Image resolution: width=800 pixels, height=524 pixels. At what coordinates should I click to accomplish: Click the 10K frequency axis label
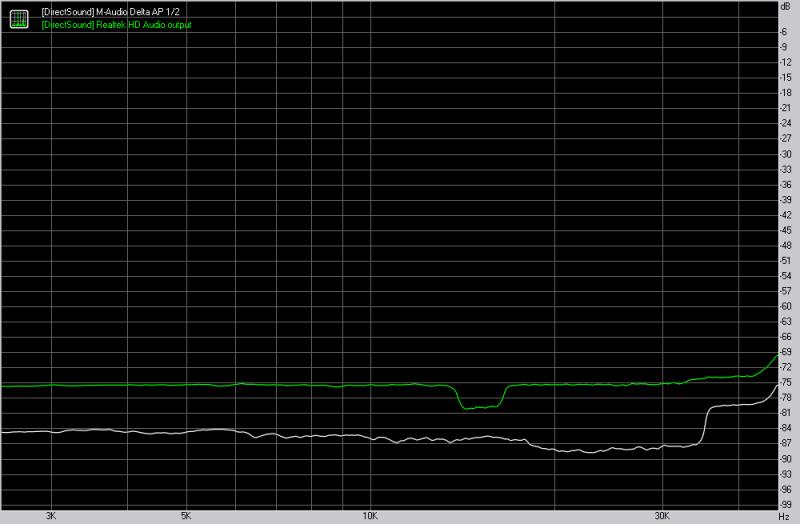(x=369, y=516)
